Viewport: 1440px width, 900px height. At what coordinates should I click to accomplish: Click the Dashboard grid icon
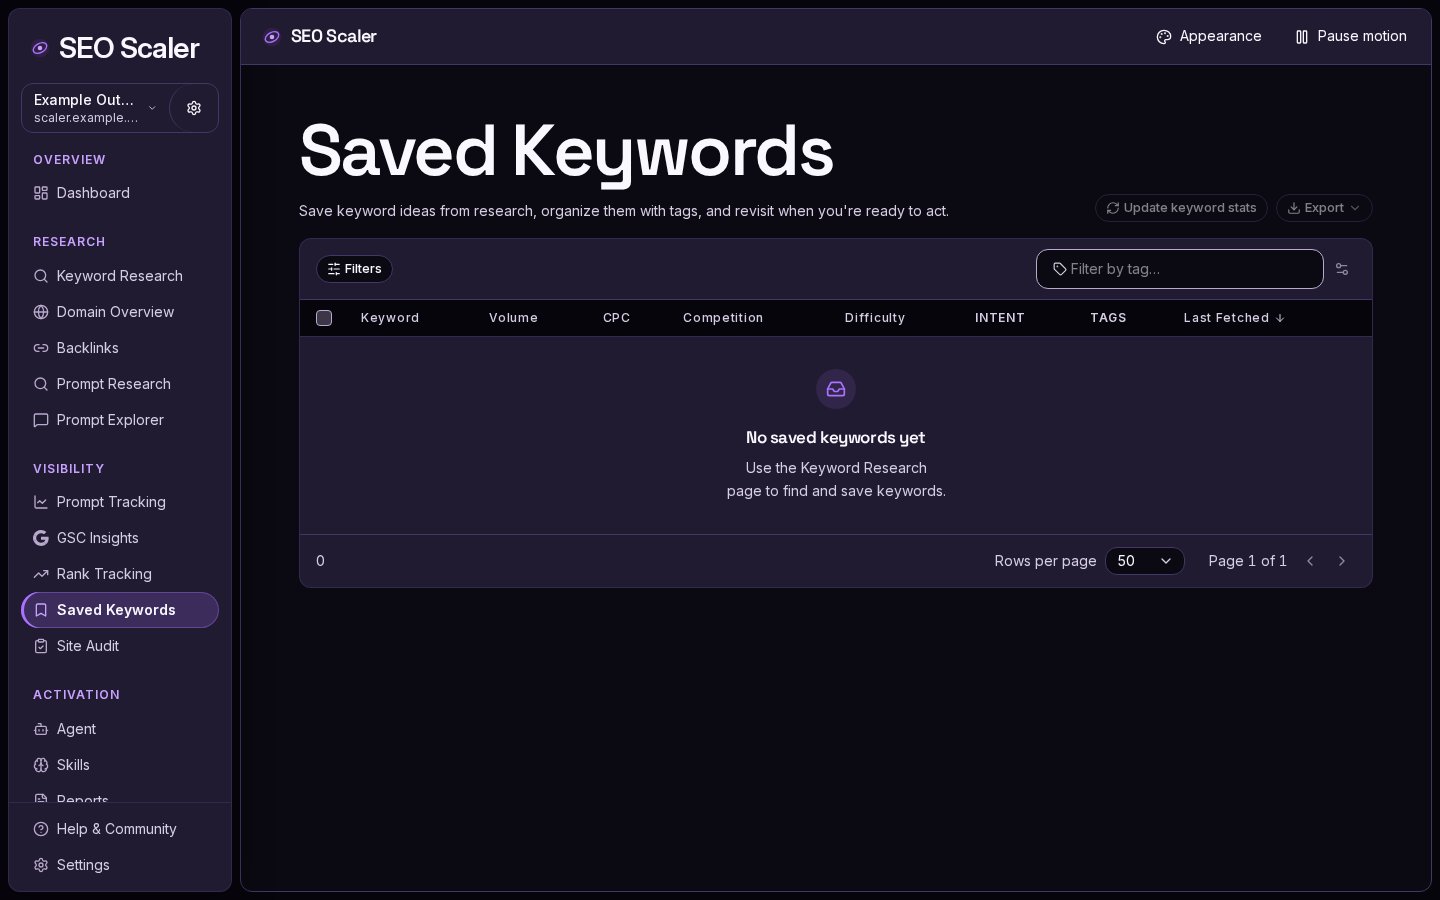click(41, 193)
